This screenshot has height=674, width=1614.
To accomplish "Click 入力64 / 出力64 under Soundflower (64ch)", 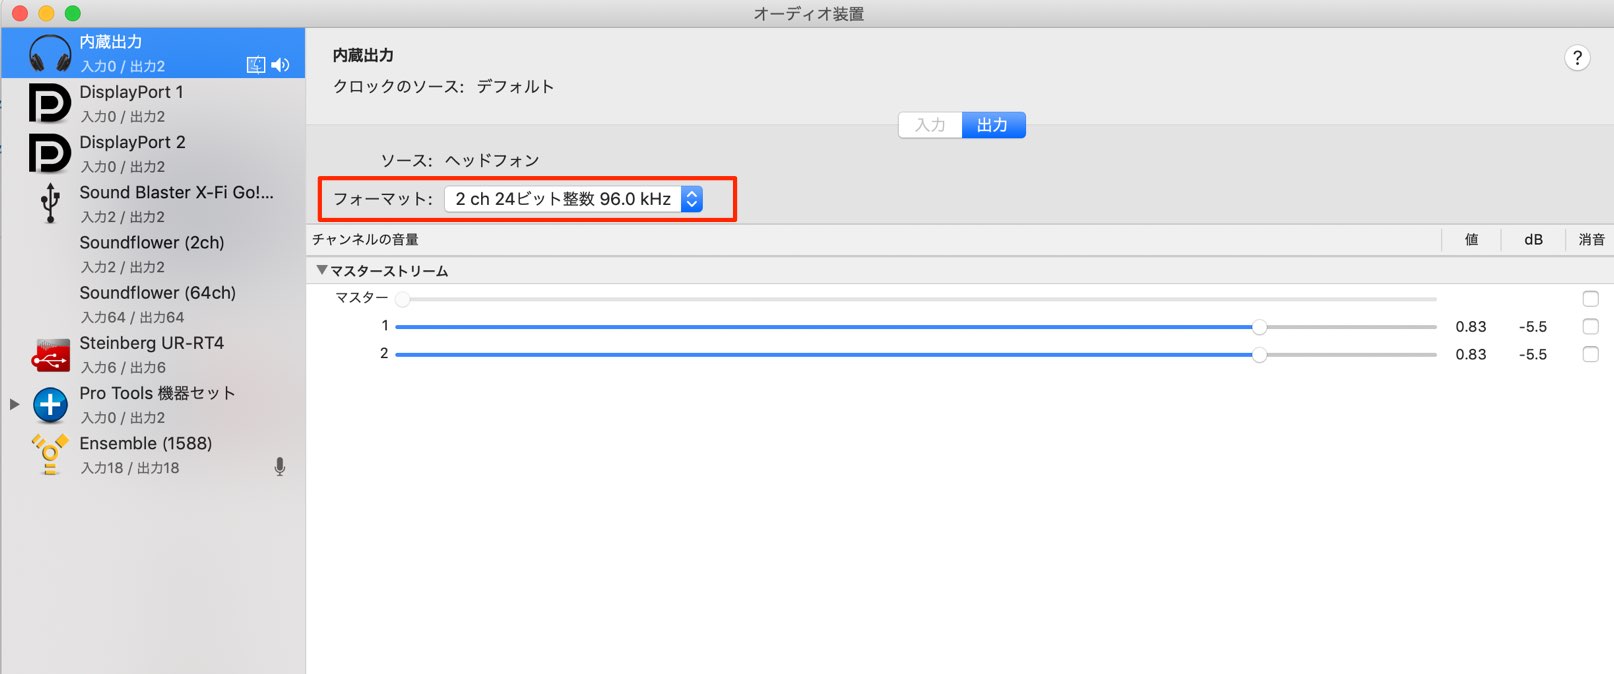I will 133,317.
